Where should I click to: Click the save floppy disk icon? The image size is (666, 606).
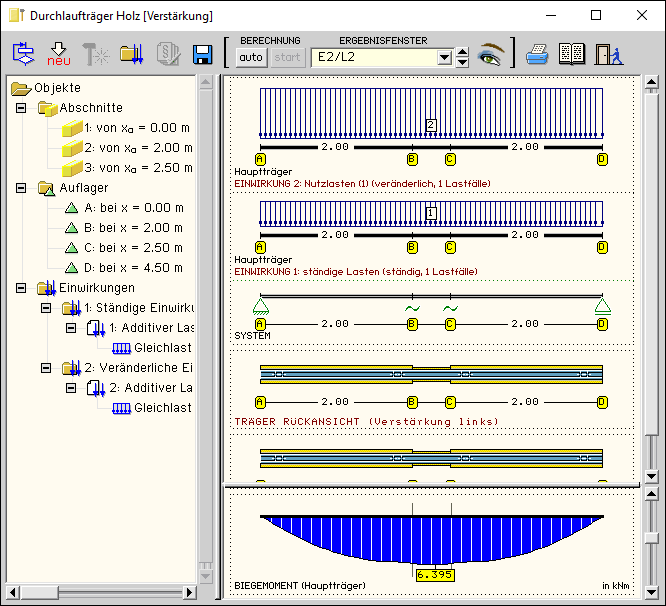tap(202, 55)
